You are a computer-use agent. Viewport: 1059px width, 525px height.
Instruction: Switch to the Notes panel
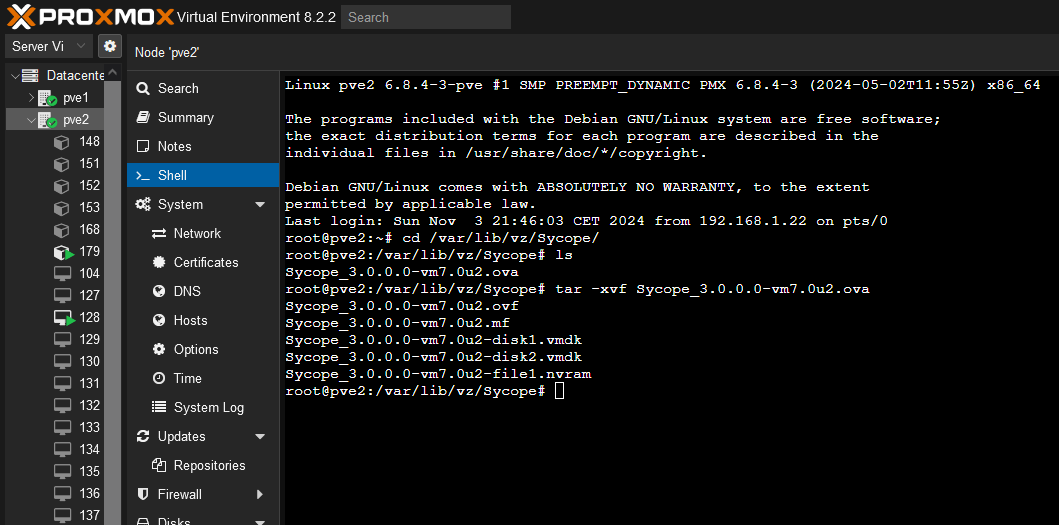tap(174, 146)
